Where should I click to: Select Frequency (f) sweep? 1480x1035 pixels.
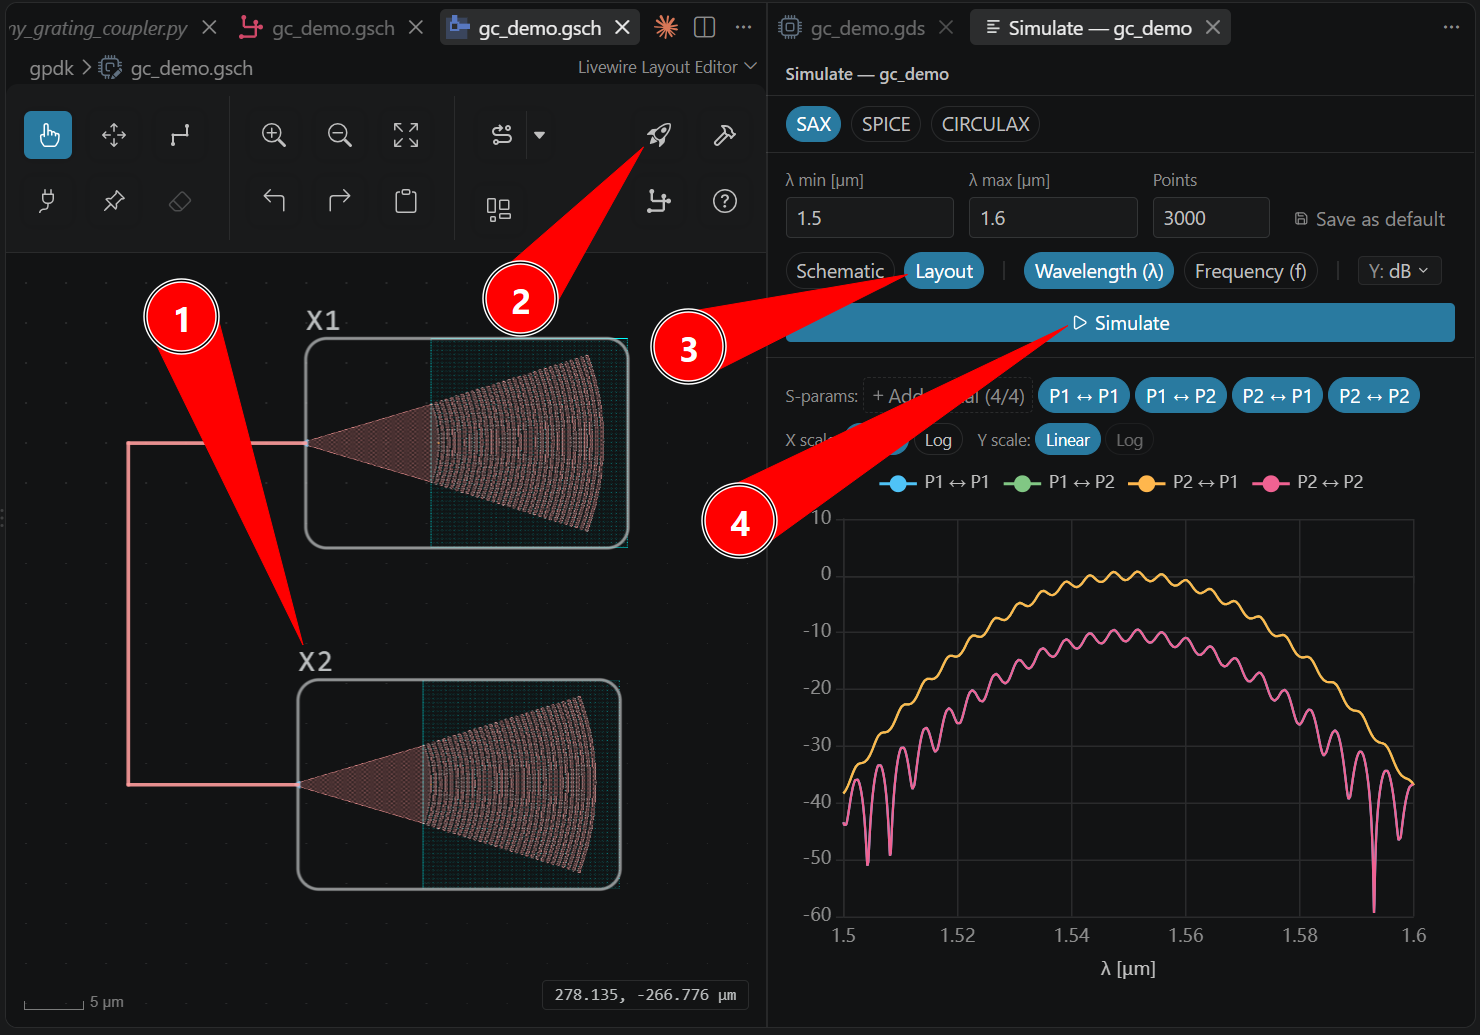pyautogui.click(x=1250, y=271)
